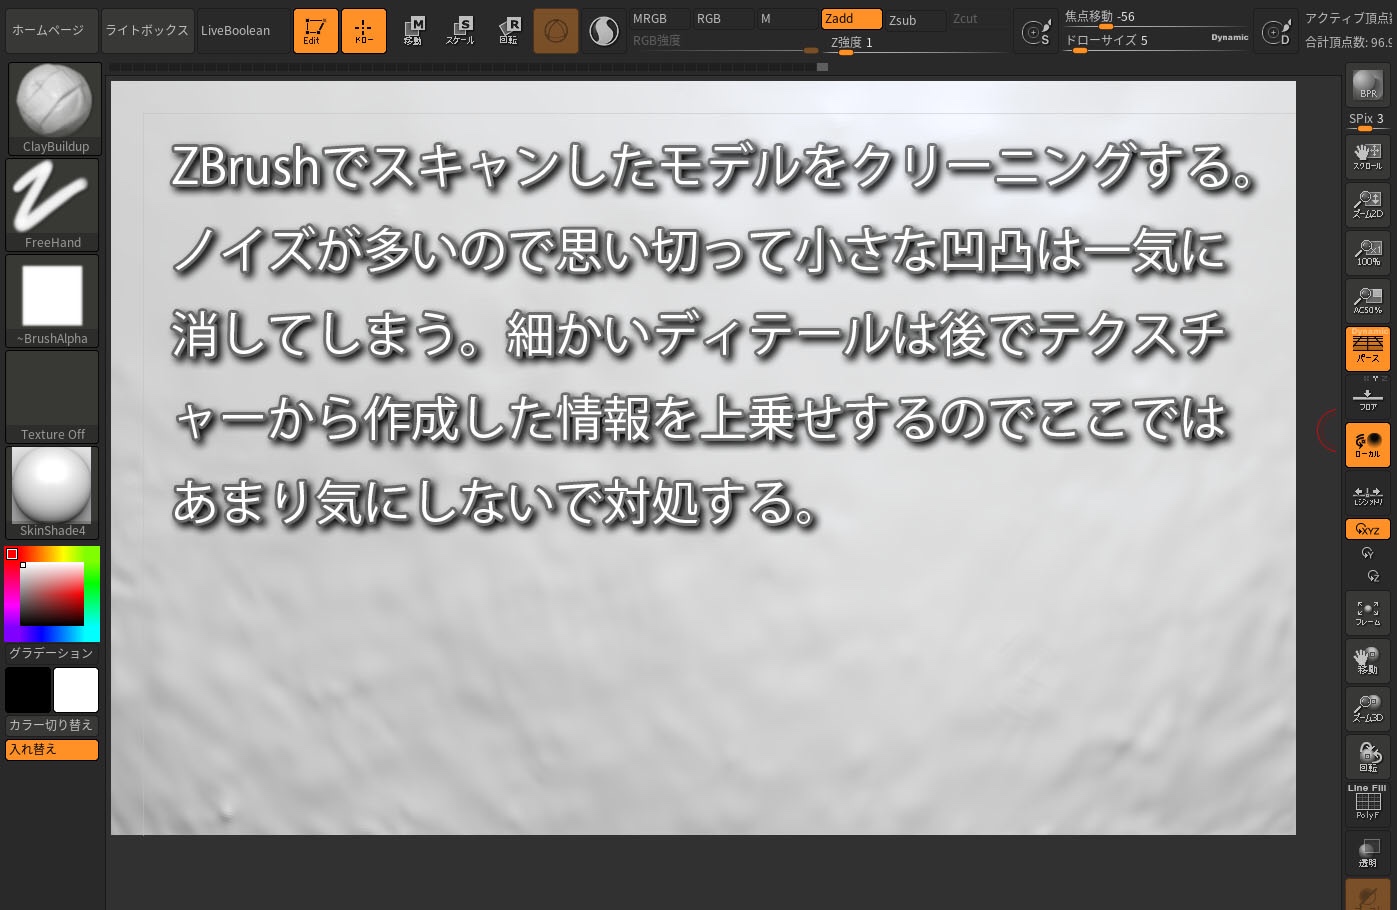
Task: Click the sculptris pro mode icon
Action: (x=604, y=31)
